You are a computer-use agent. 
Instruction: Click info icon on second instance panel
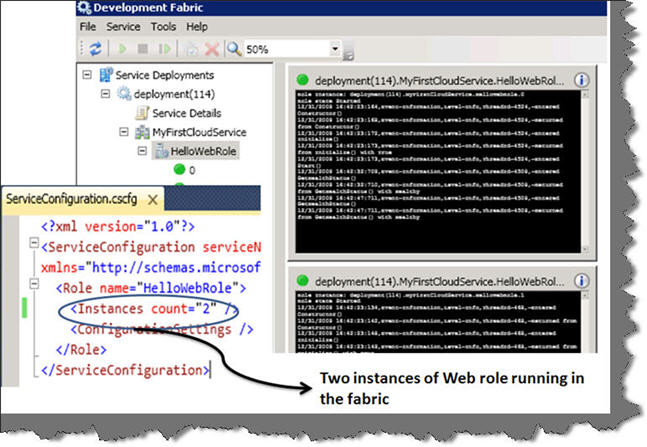tap(582, 281)
